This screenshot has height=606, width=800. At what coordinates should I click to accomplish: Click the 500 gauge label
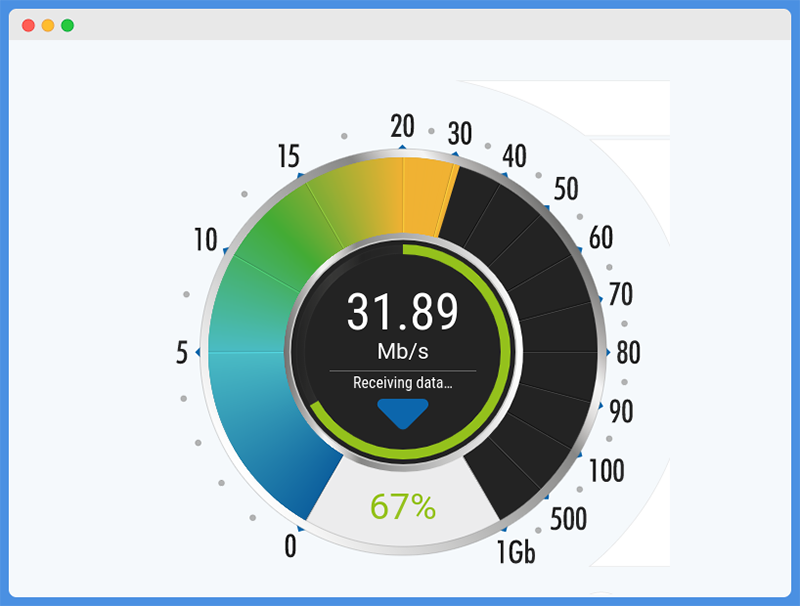568,519
